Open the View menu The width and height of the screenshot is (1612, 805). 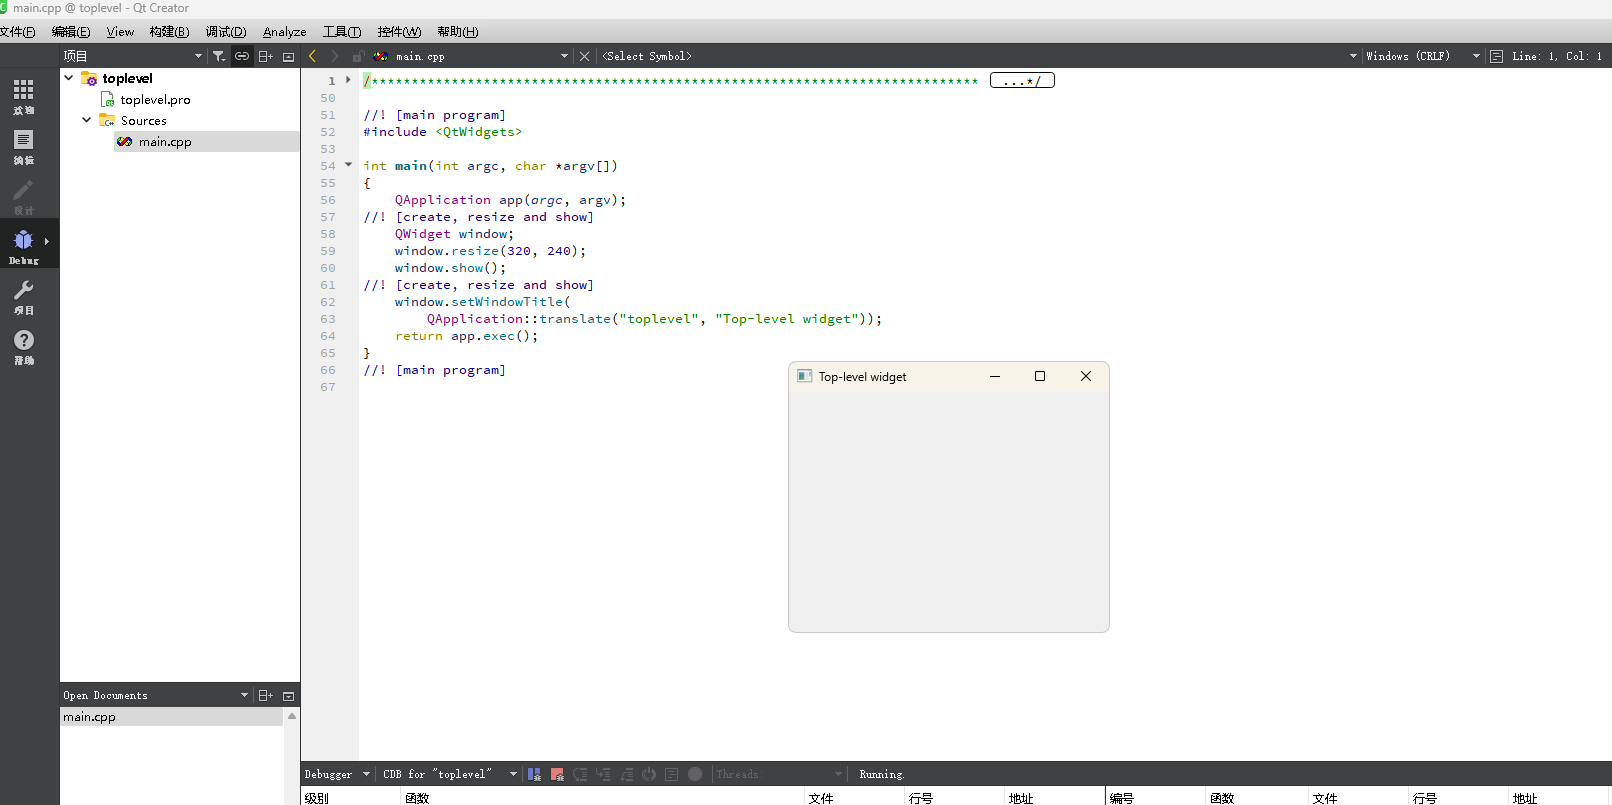point(120,32)
